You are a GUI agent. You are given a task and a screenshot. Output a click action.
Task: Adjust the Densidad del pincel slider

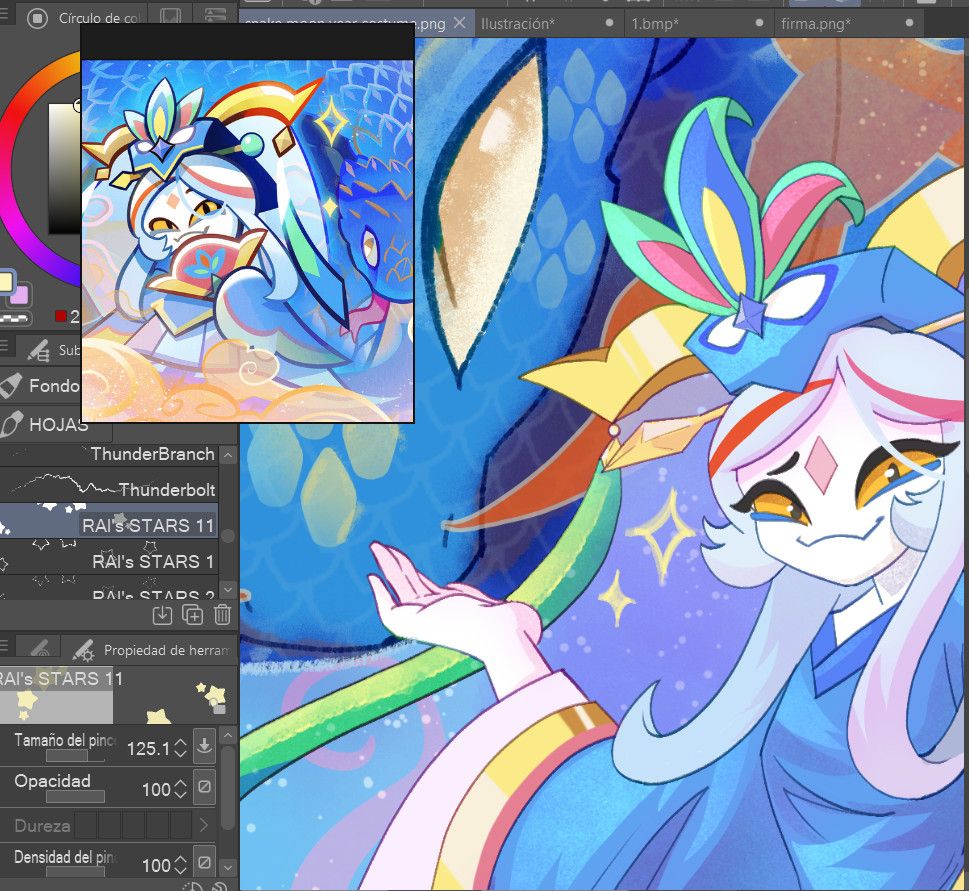(75, 871)
